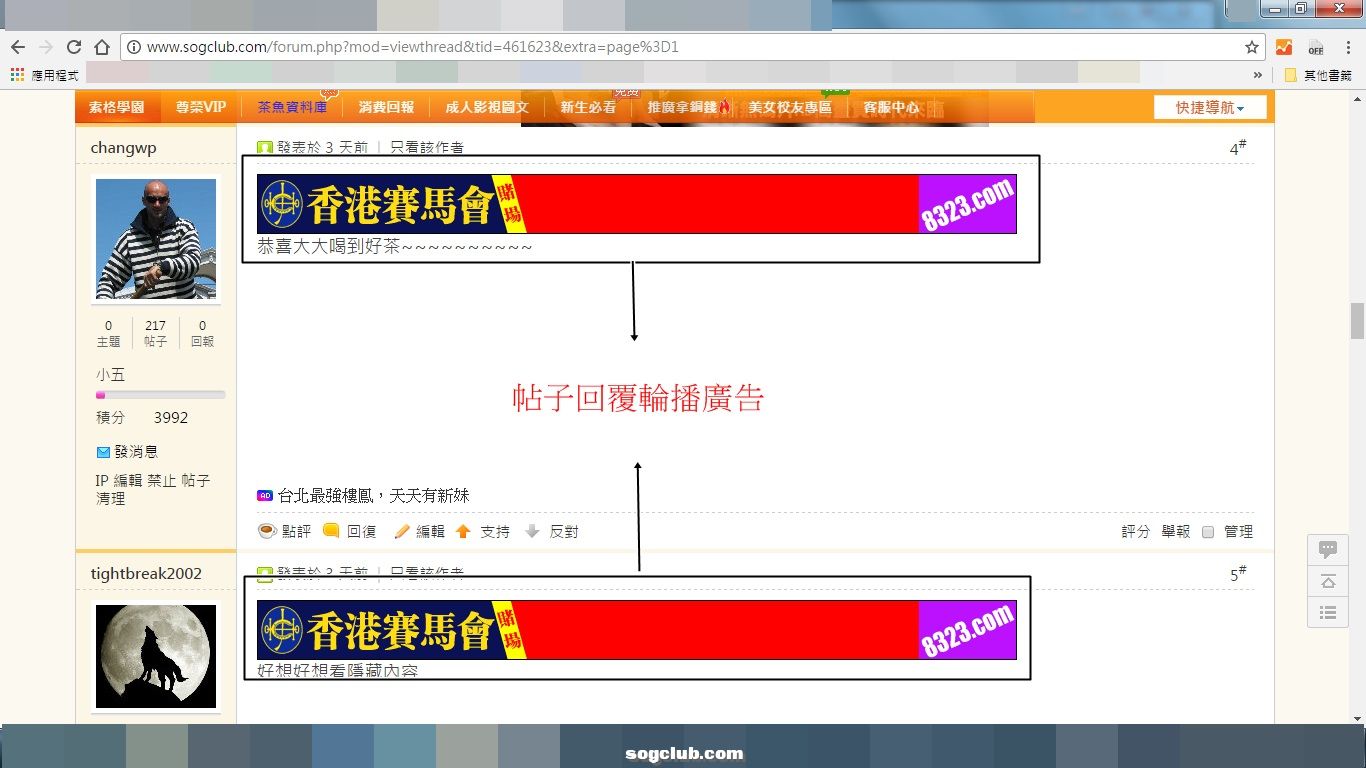Open post number 4# link
This screenshot has width=1366, height=768.
1238,148
